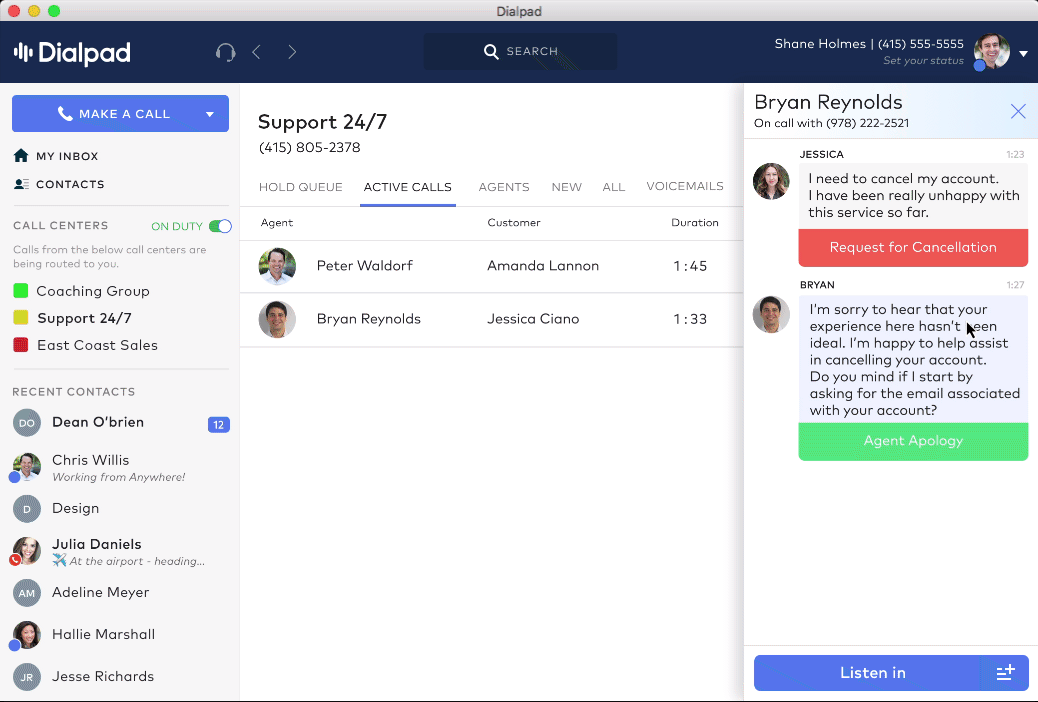Open East Coast Sales call center
This screenshot has width=1038, height=702.
click(97, 345)
